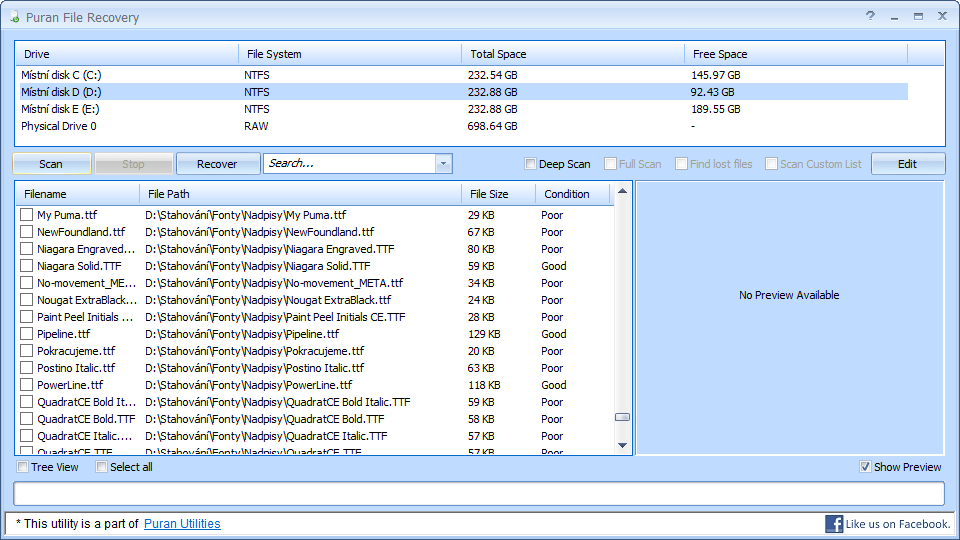Click the Recover button
This screenshot has height=540, width=960.
click(217, 163)
